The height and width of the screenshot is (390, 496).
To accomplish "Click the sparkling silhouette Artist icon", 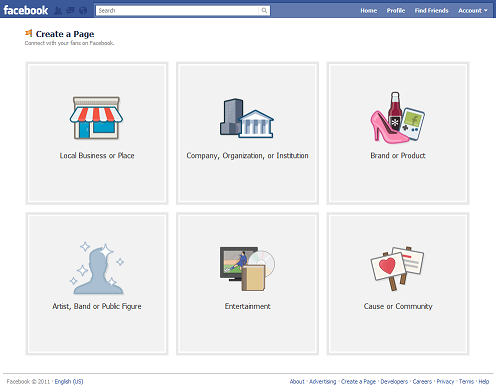I will [97, 268].
